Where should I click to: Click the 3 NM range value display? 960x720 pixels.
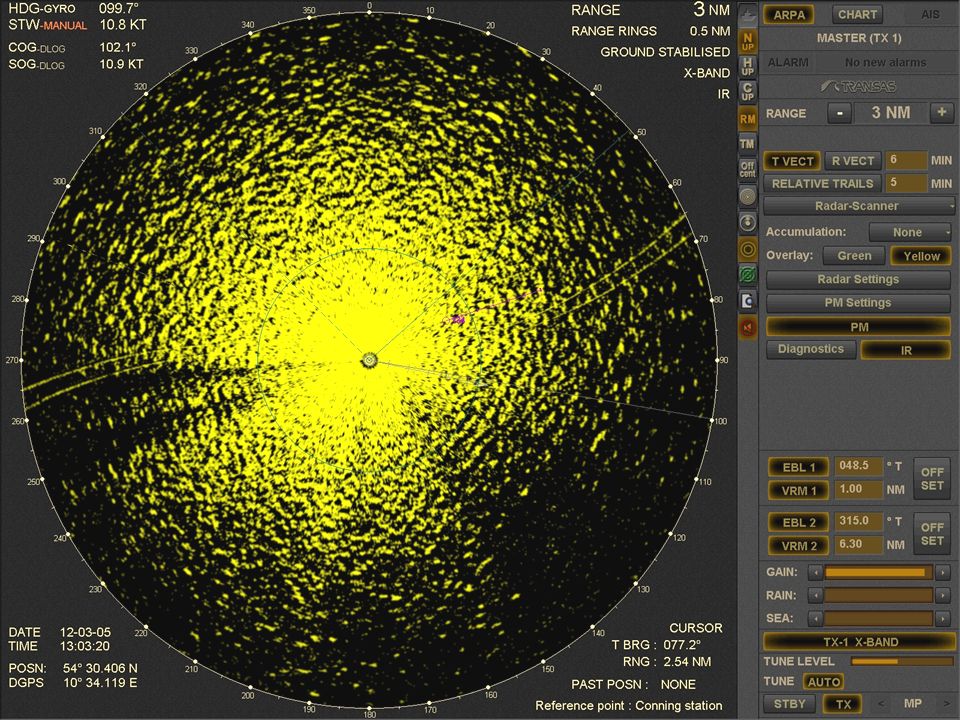(891, 113)
